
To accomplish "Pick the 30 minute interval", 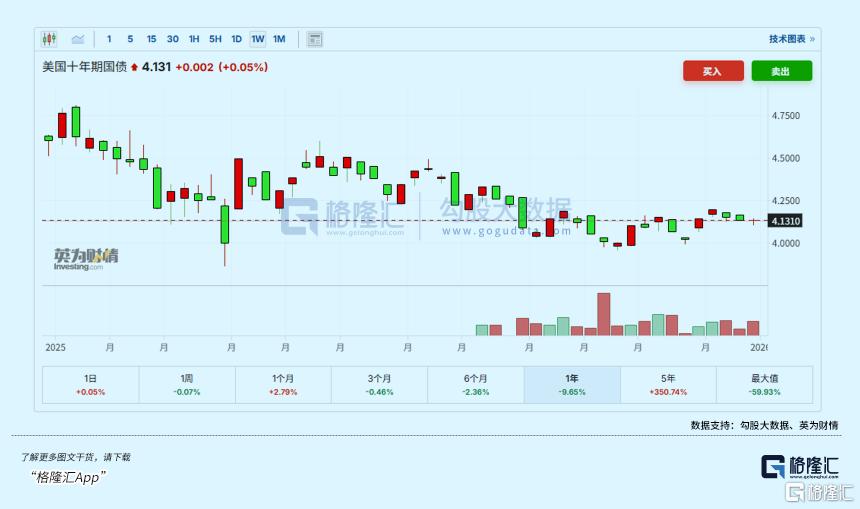I will click(173, 39).
